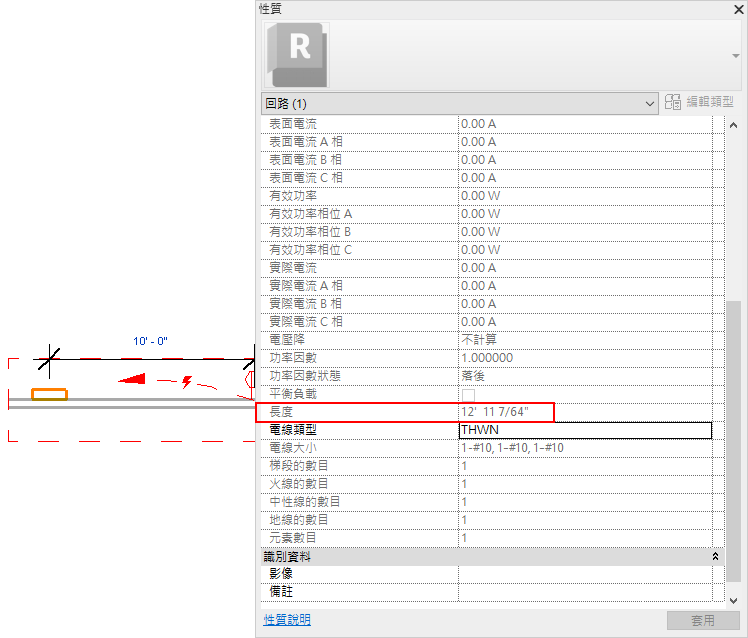Image resolution: width=748 pixels, height=638 pixels.
Task: Click the 電線類型 THWN value field
Action: [585, 430]
